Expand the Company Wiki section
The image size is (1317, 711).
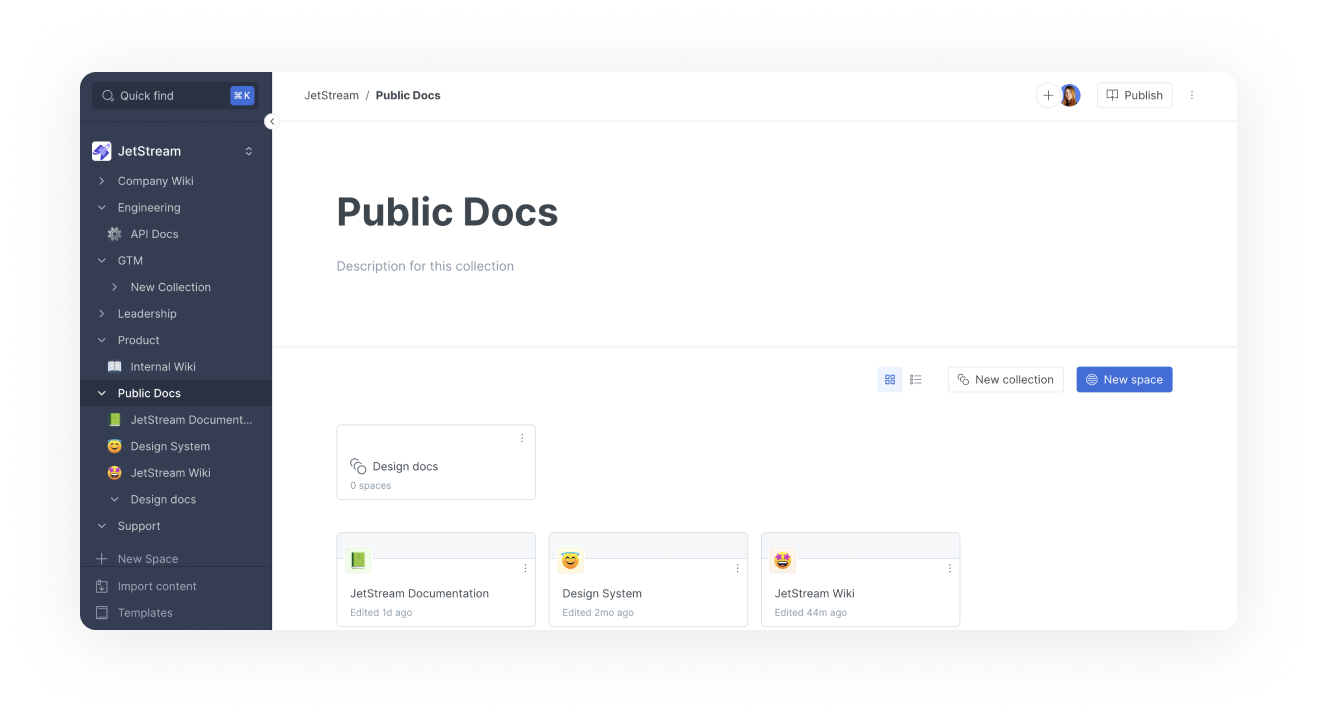coord(102,181)
